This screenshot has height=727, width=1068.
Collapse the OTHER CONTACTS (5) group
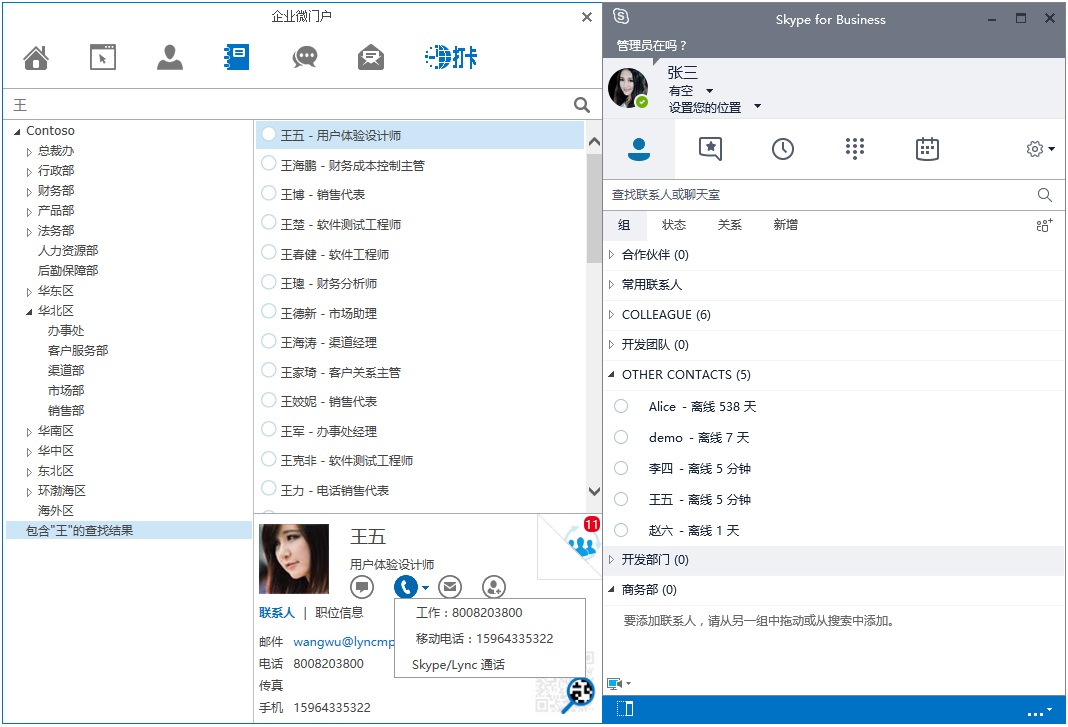(x=611, y=374)
